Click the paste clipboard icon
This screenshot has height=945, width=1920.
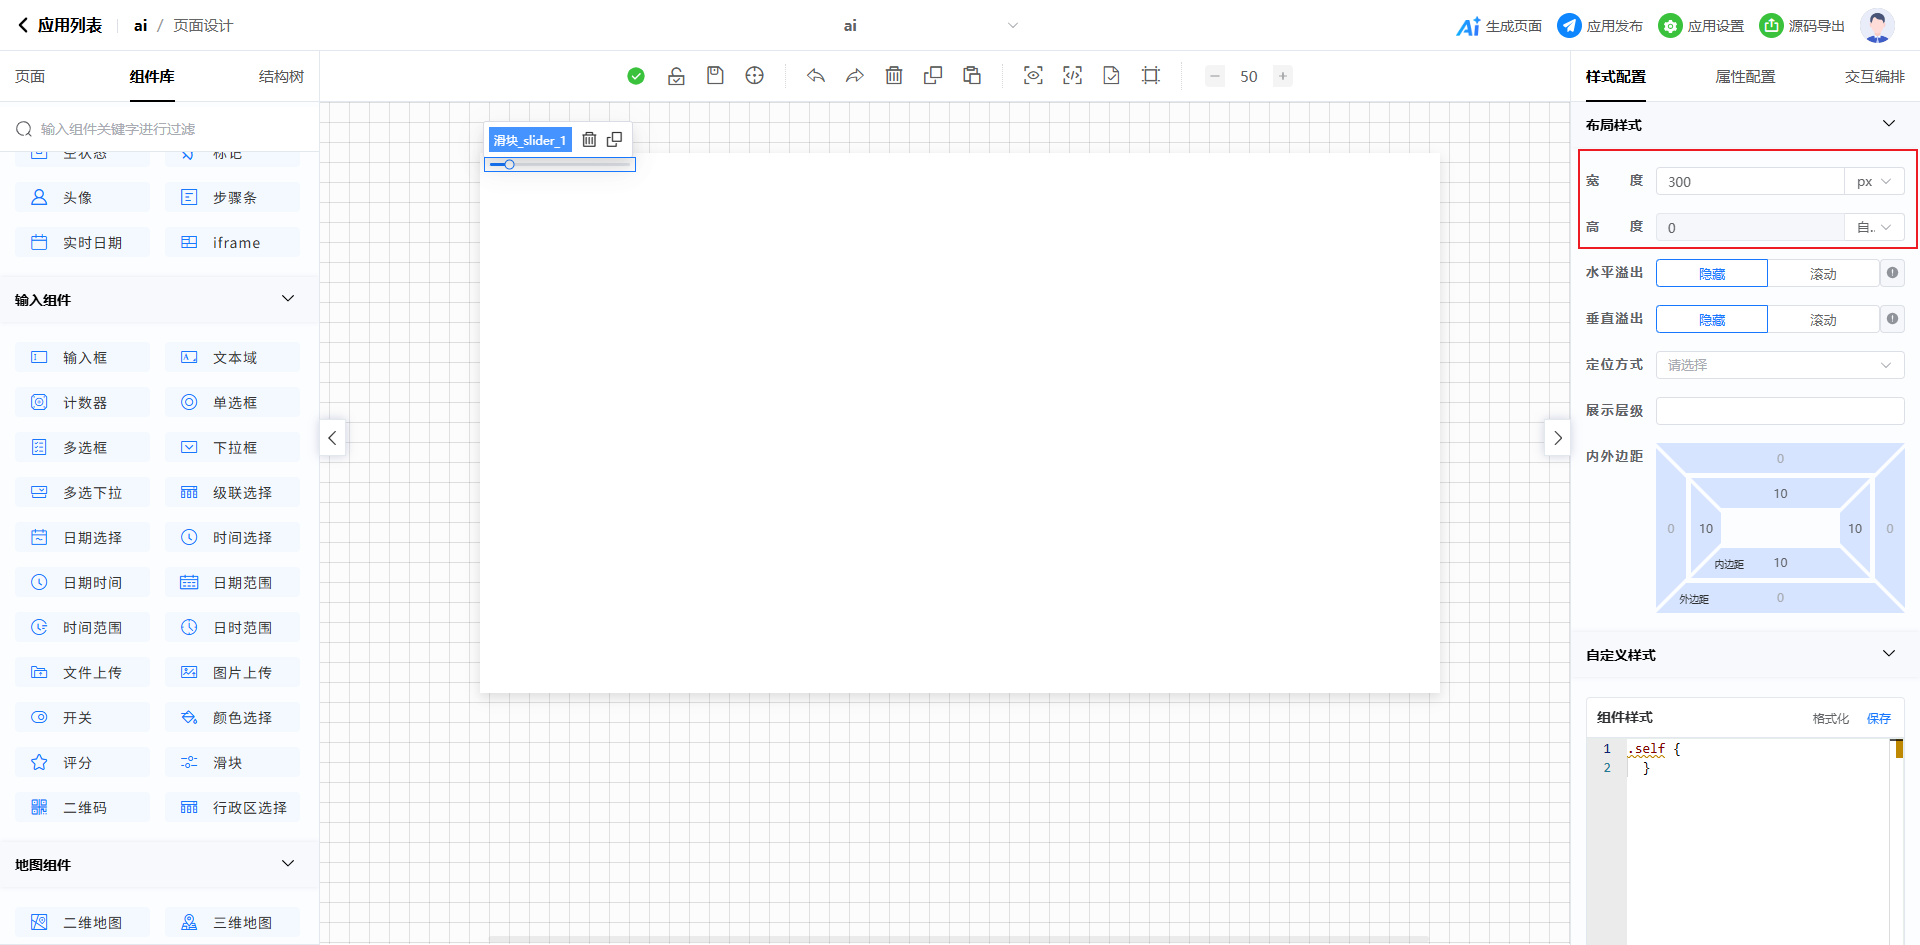click(972, 76)
